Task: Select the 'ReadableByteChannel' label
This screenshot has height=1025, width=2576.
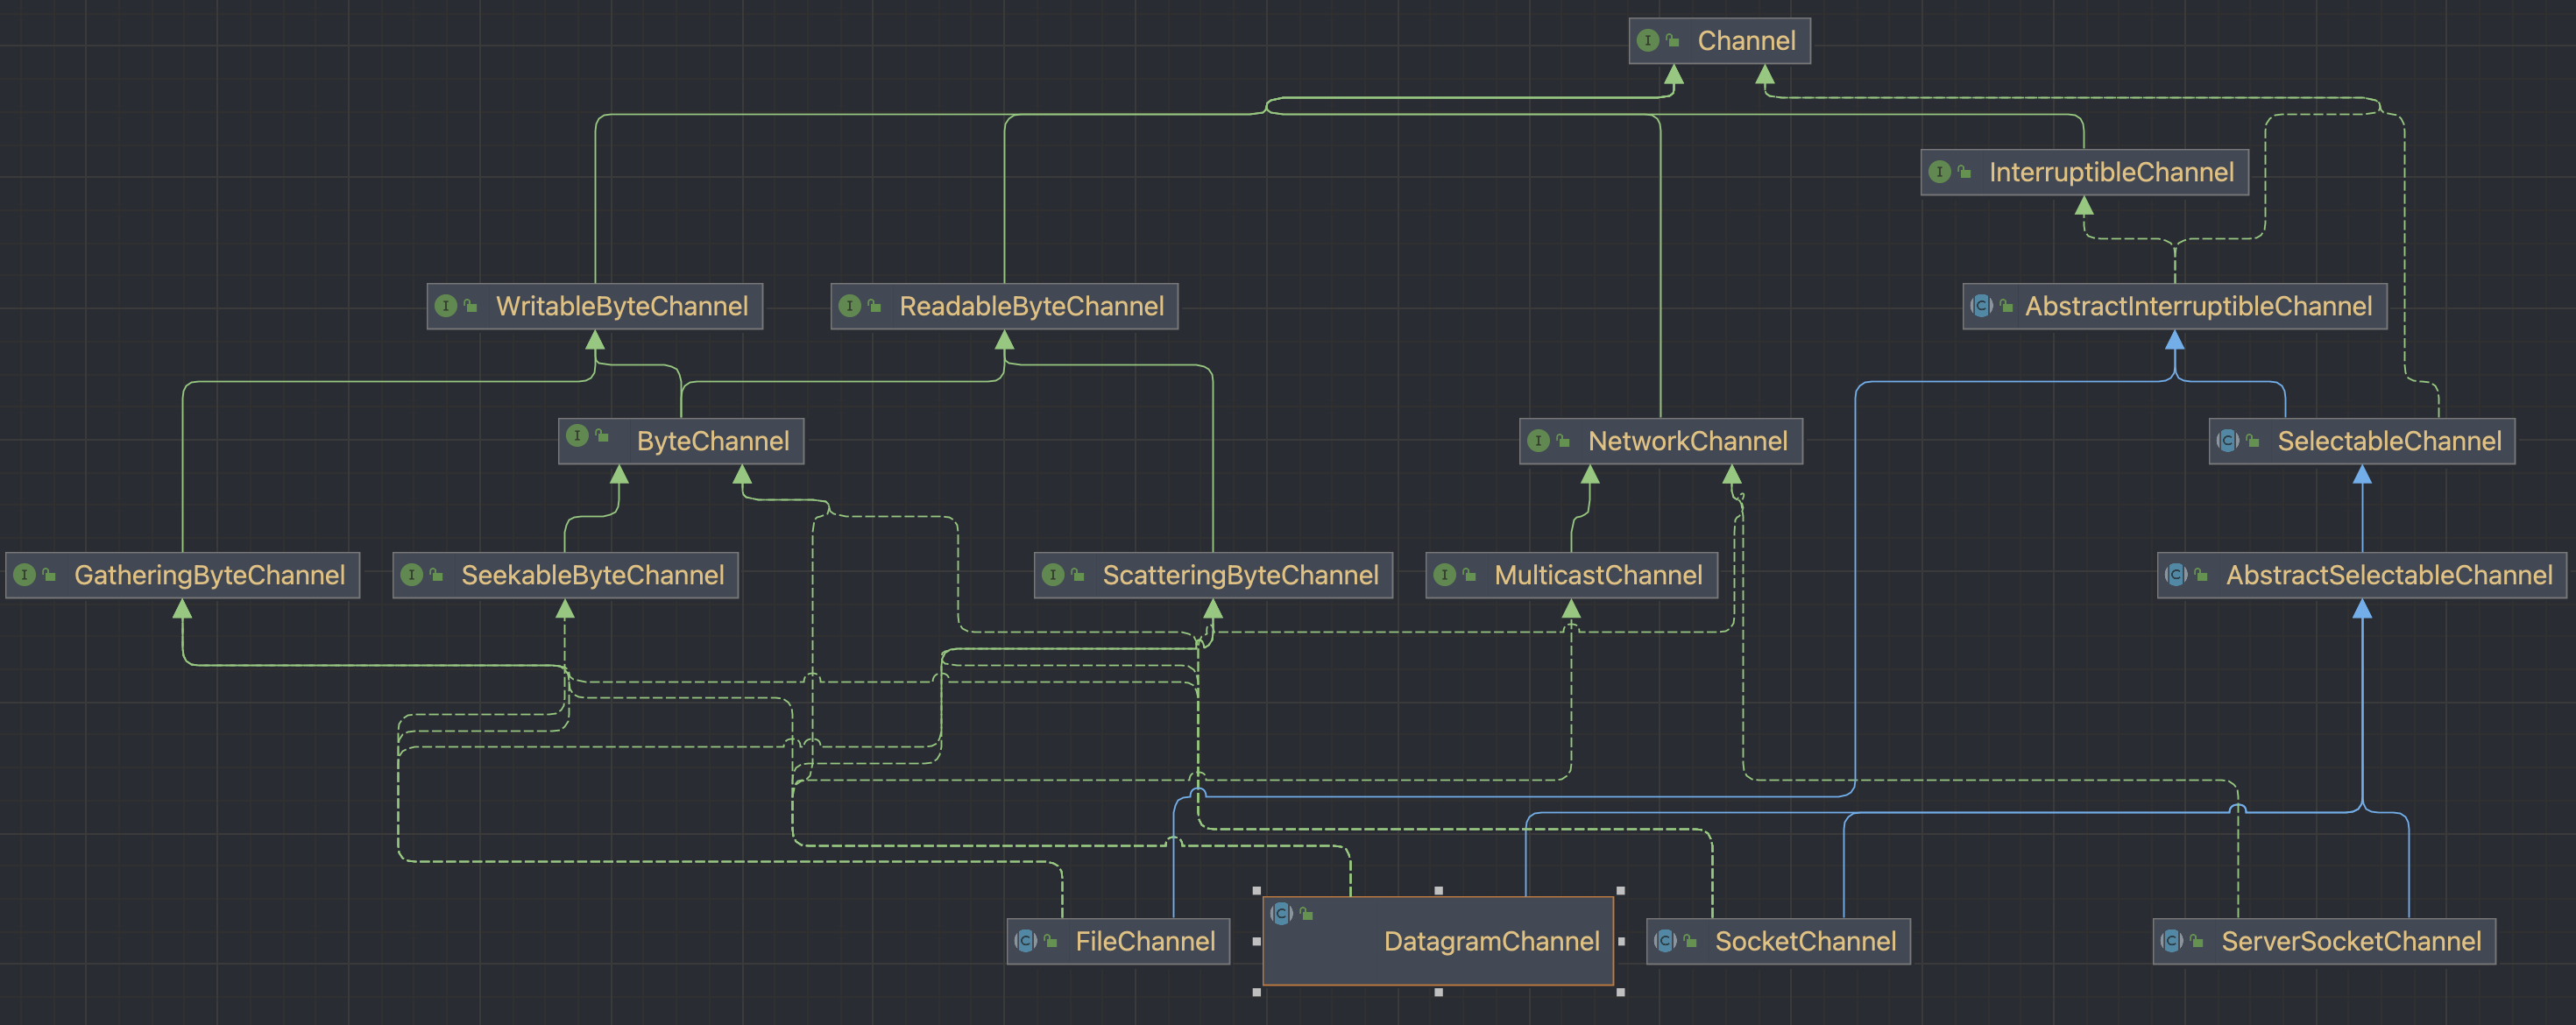Action: pos(1031,306)
